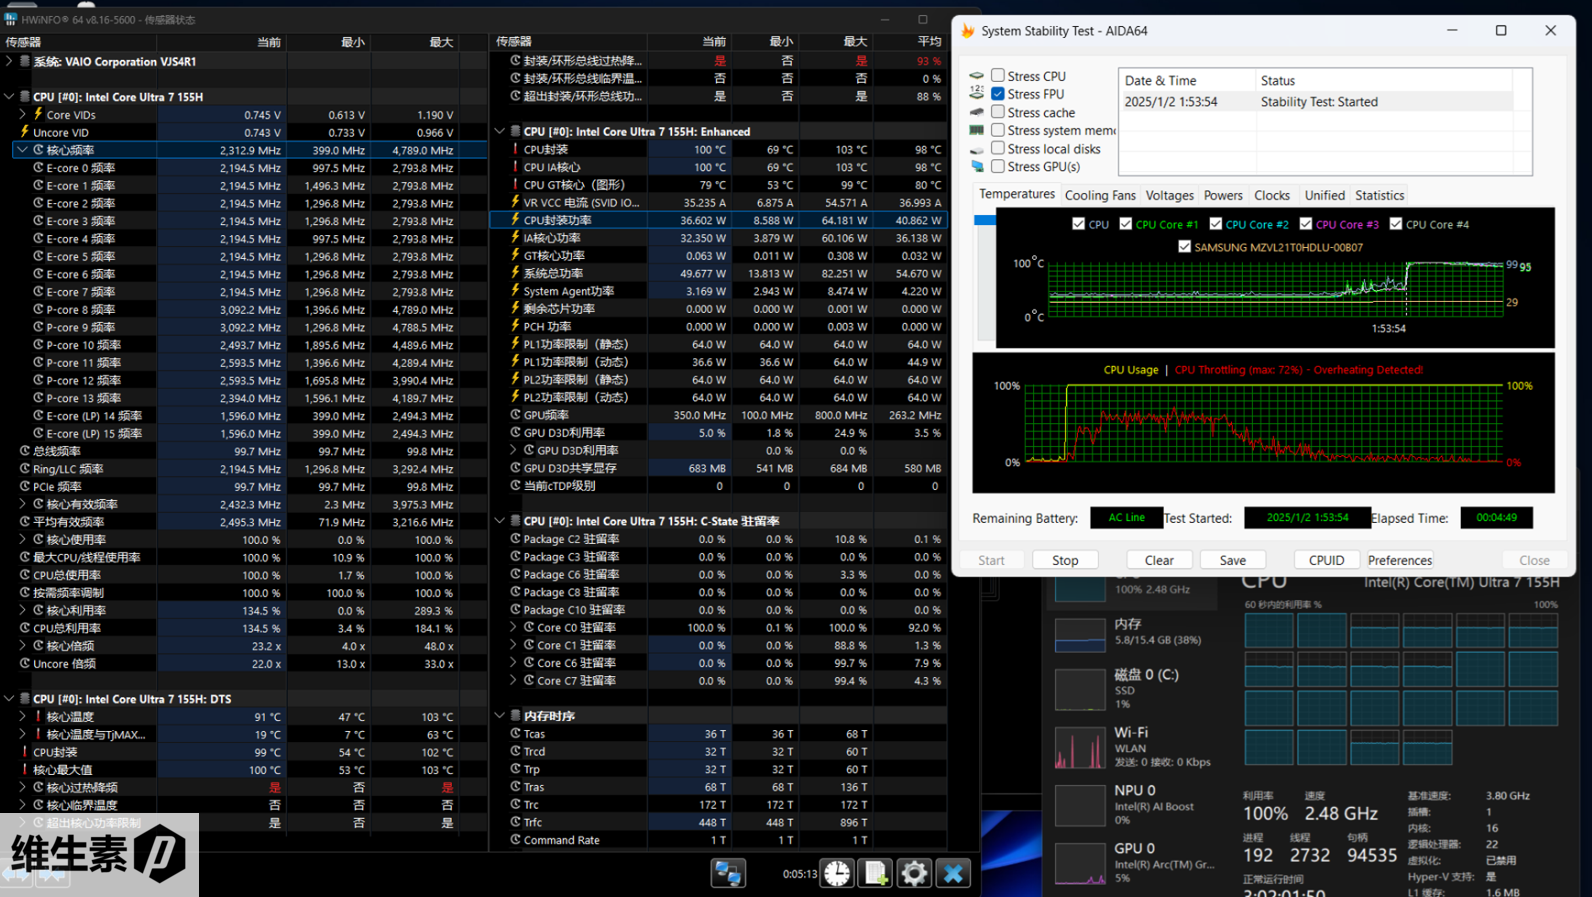The width and height of the screenshot is (1592, 897).
Task: Click the GPU 0 graph in Task Manager
Action: coord(1080,863)
